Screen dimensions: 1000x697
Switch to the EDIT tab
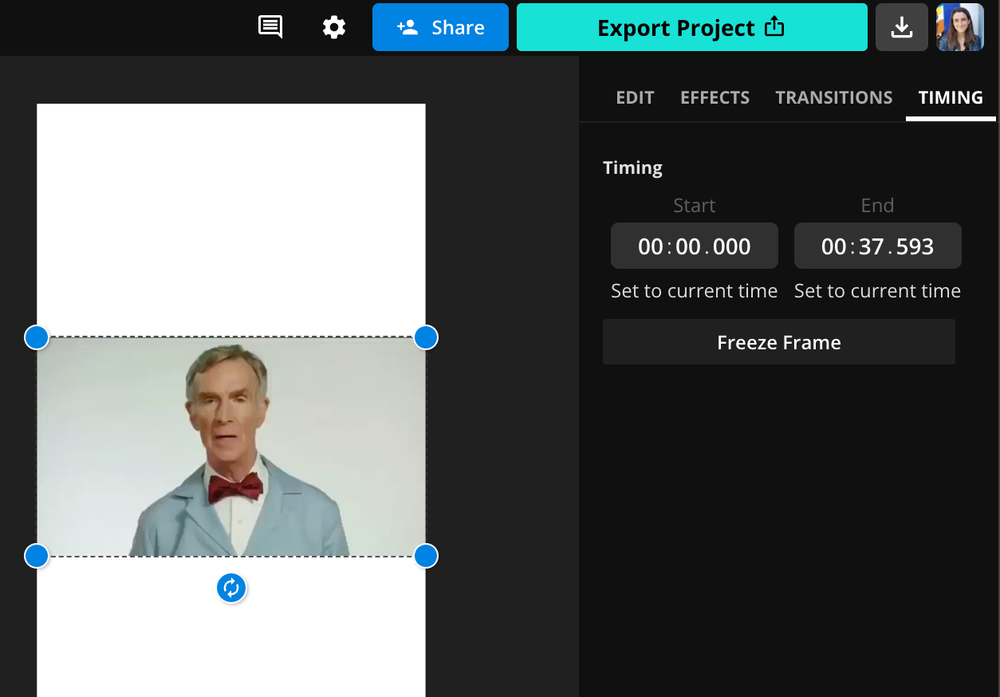point(635,97)
